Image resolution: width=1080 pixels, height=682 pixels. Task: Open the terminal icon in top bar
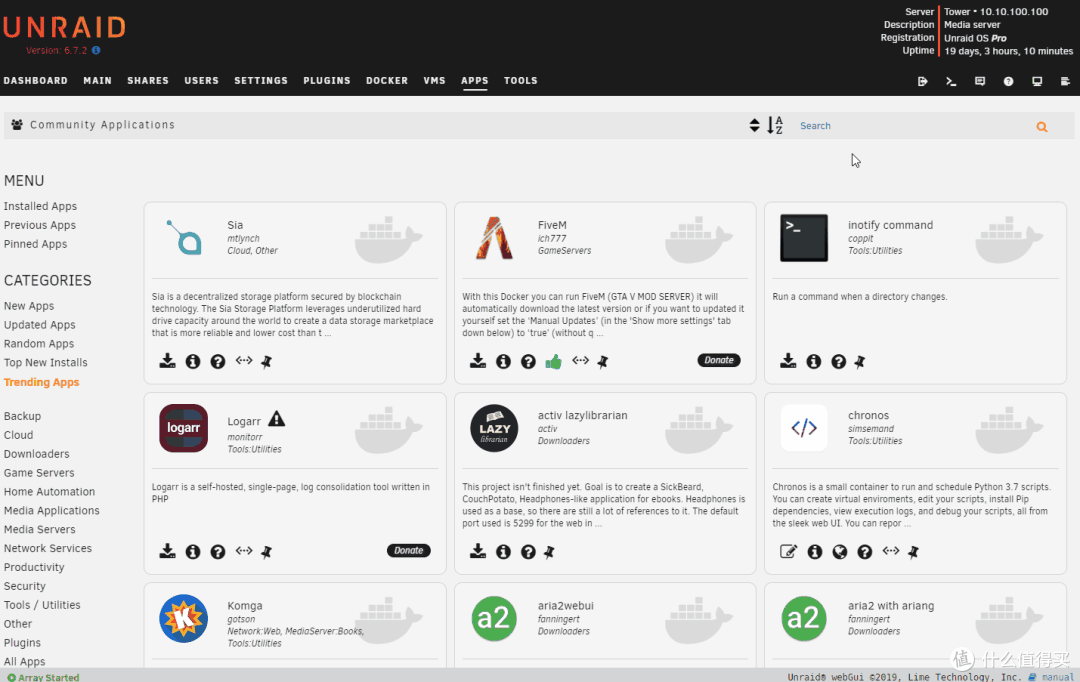pyautogui.click(x=951, y=81)
